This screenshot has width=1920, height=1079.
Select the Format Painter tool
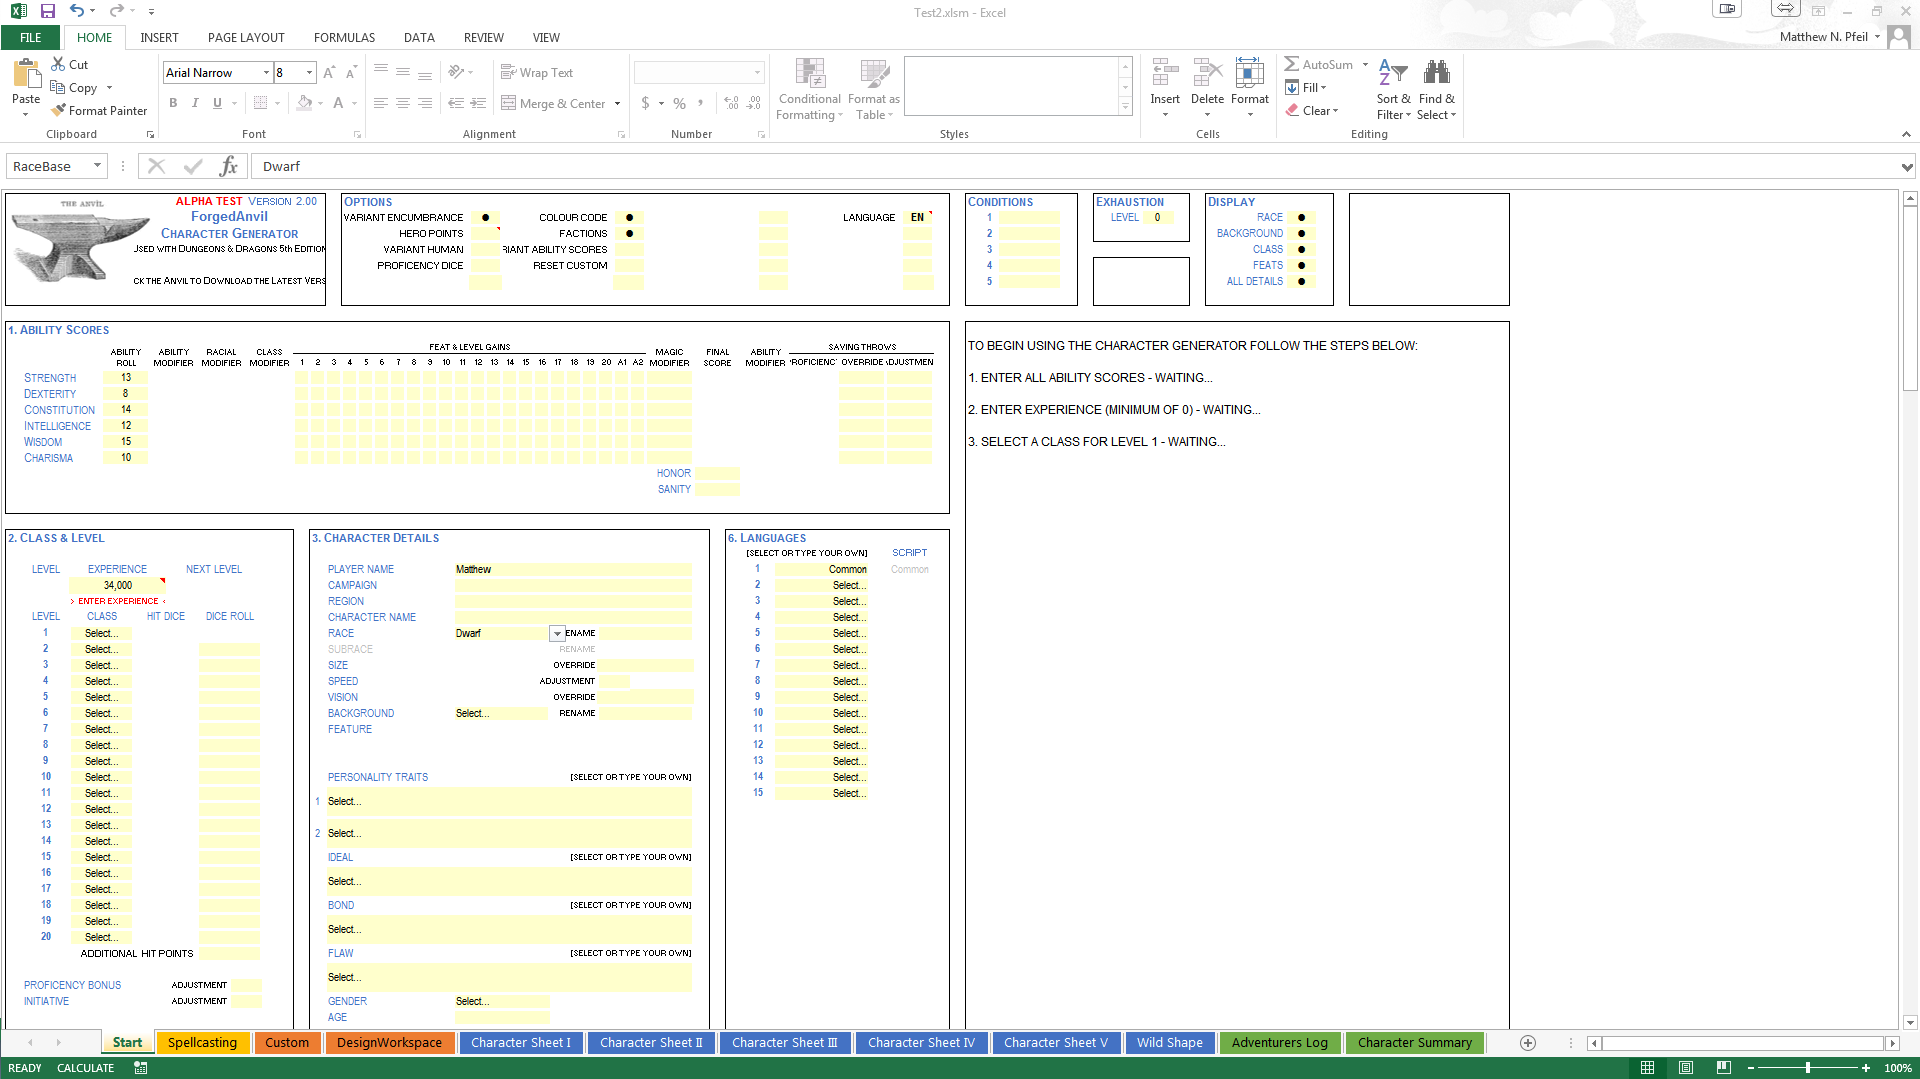[x=99, y=110]
